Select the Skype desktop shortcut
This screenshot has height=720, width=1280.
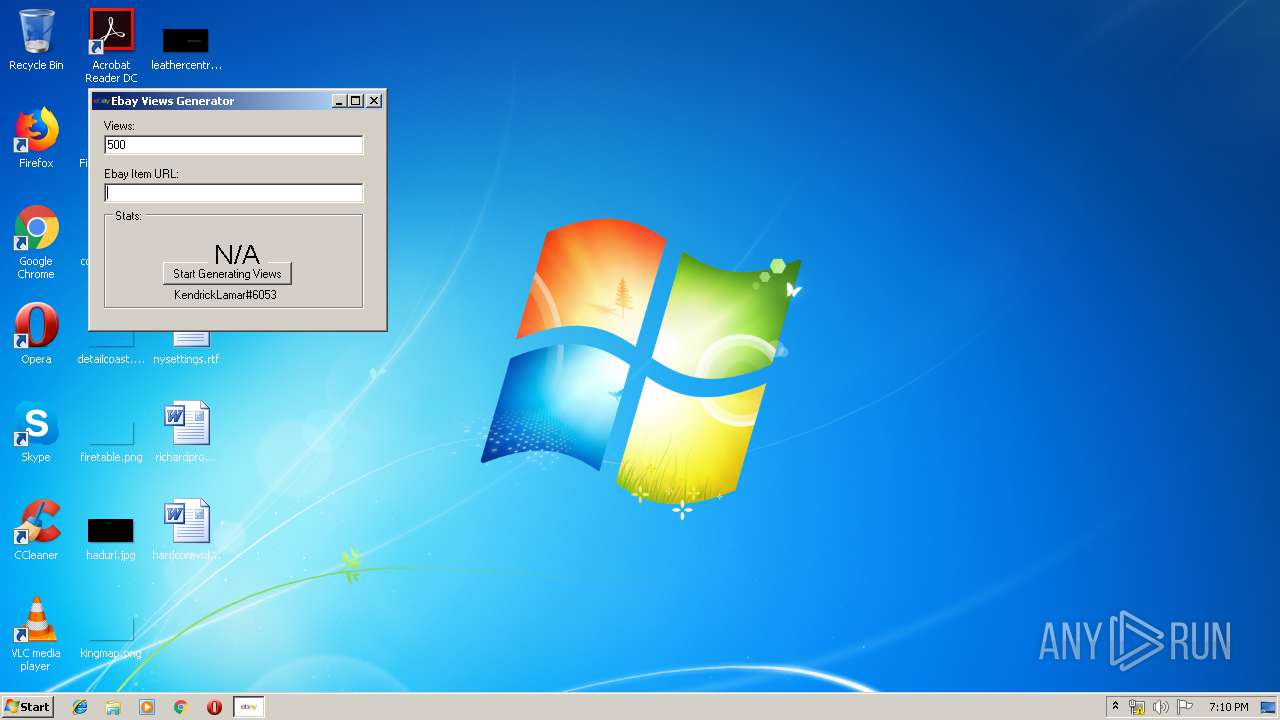pyautogui.click(x=36, y=432)
